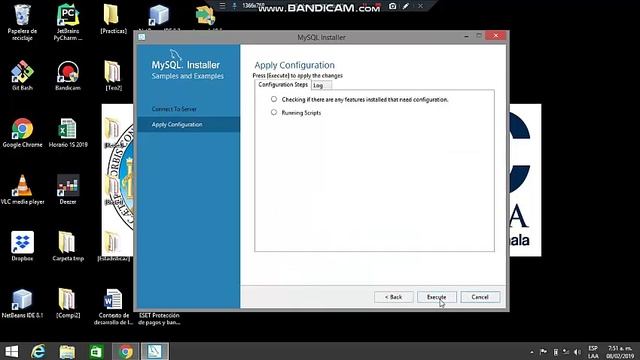Open Horario 1S 2019 Excel file

pyautogui.click(x=68, y=133)
